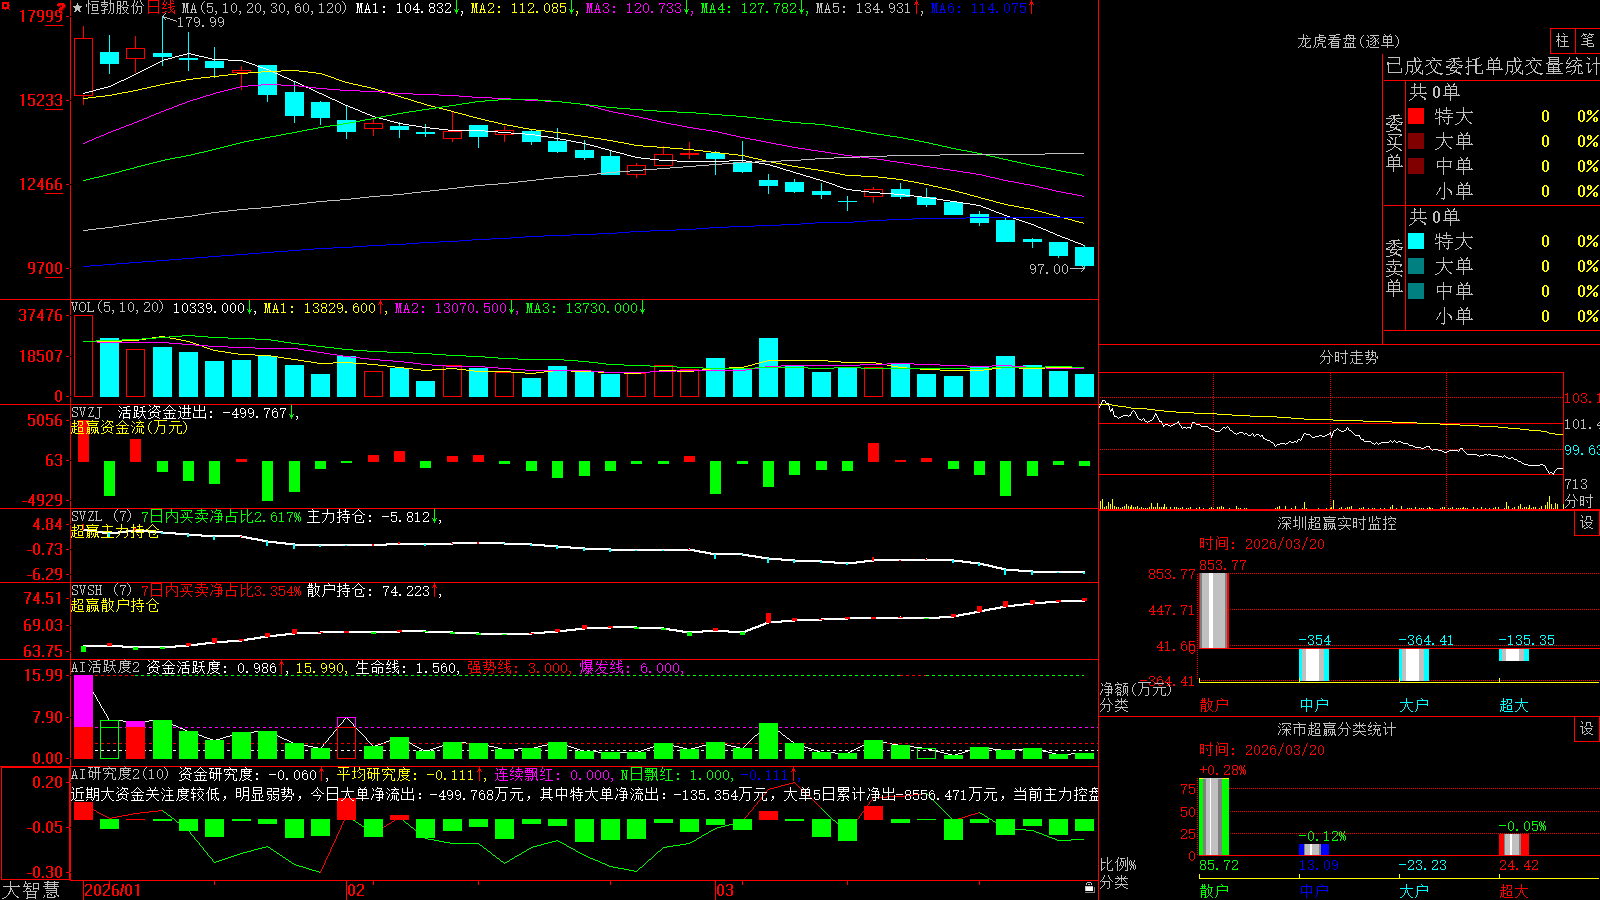The image size is (1600, 900).
Task: Click the 超大 bar showing -135.35
Action: (x=1514, y=655)
